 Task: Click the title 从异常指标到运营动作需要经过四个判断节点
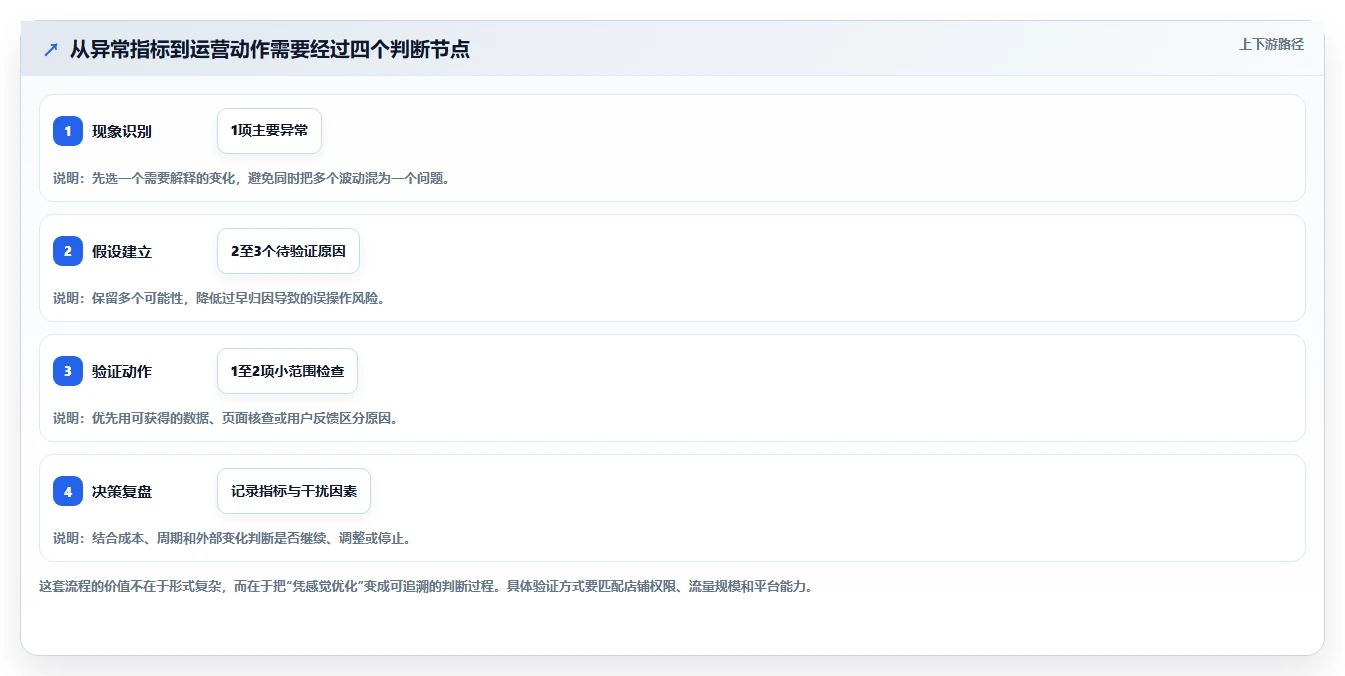click(x=270, y=49)
